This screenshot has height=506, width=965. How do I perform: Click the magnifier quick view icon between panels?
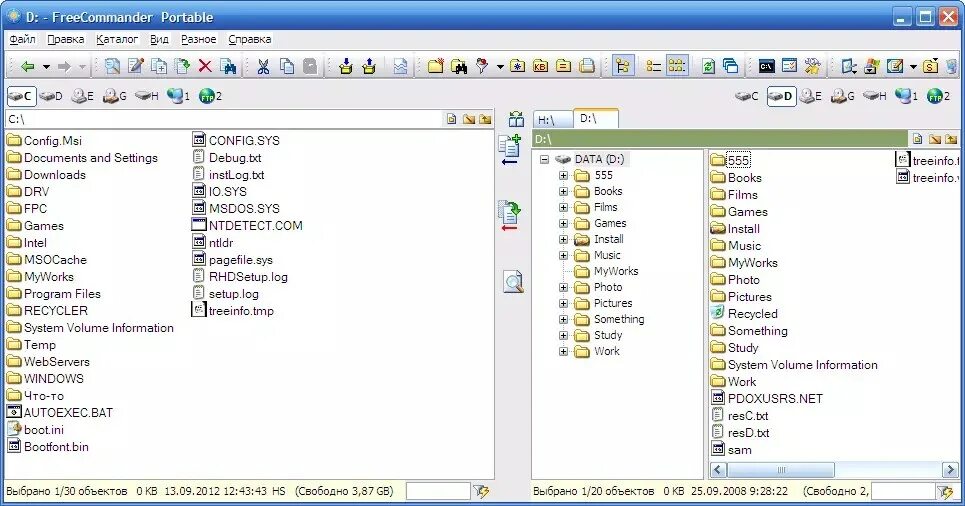(513, 281)
